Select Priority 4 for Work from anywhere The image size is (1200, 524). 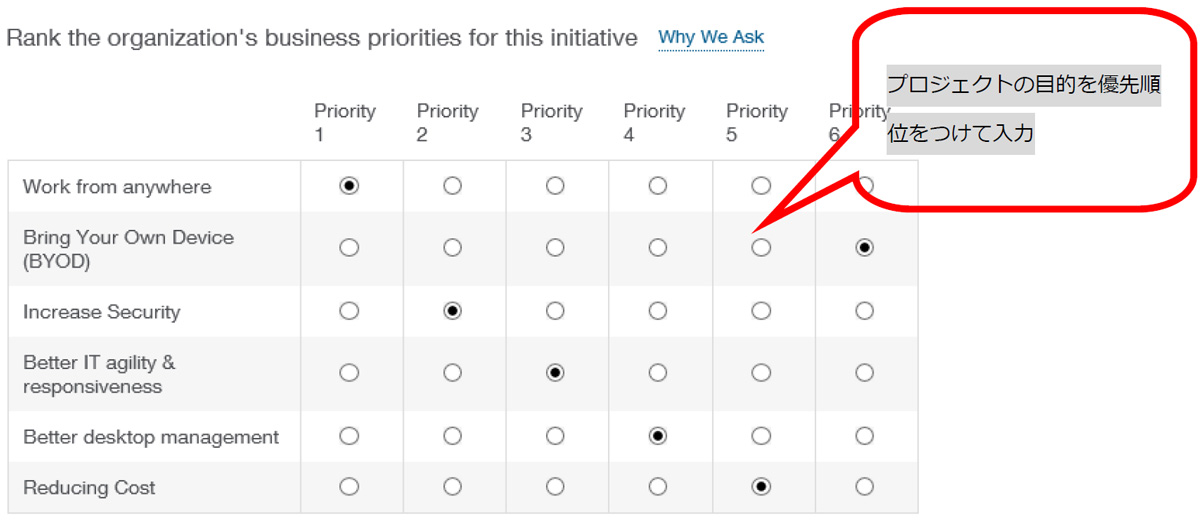pyautogui.click(x=657, y=186)
